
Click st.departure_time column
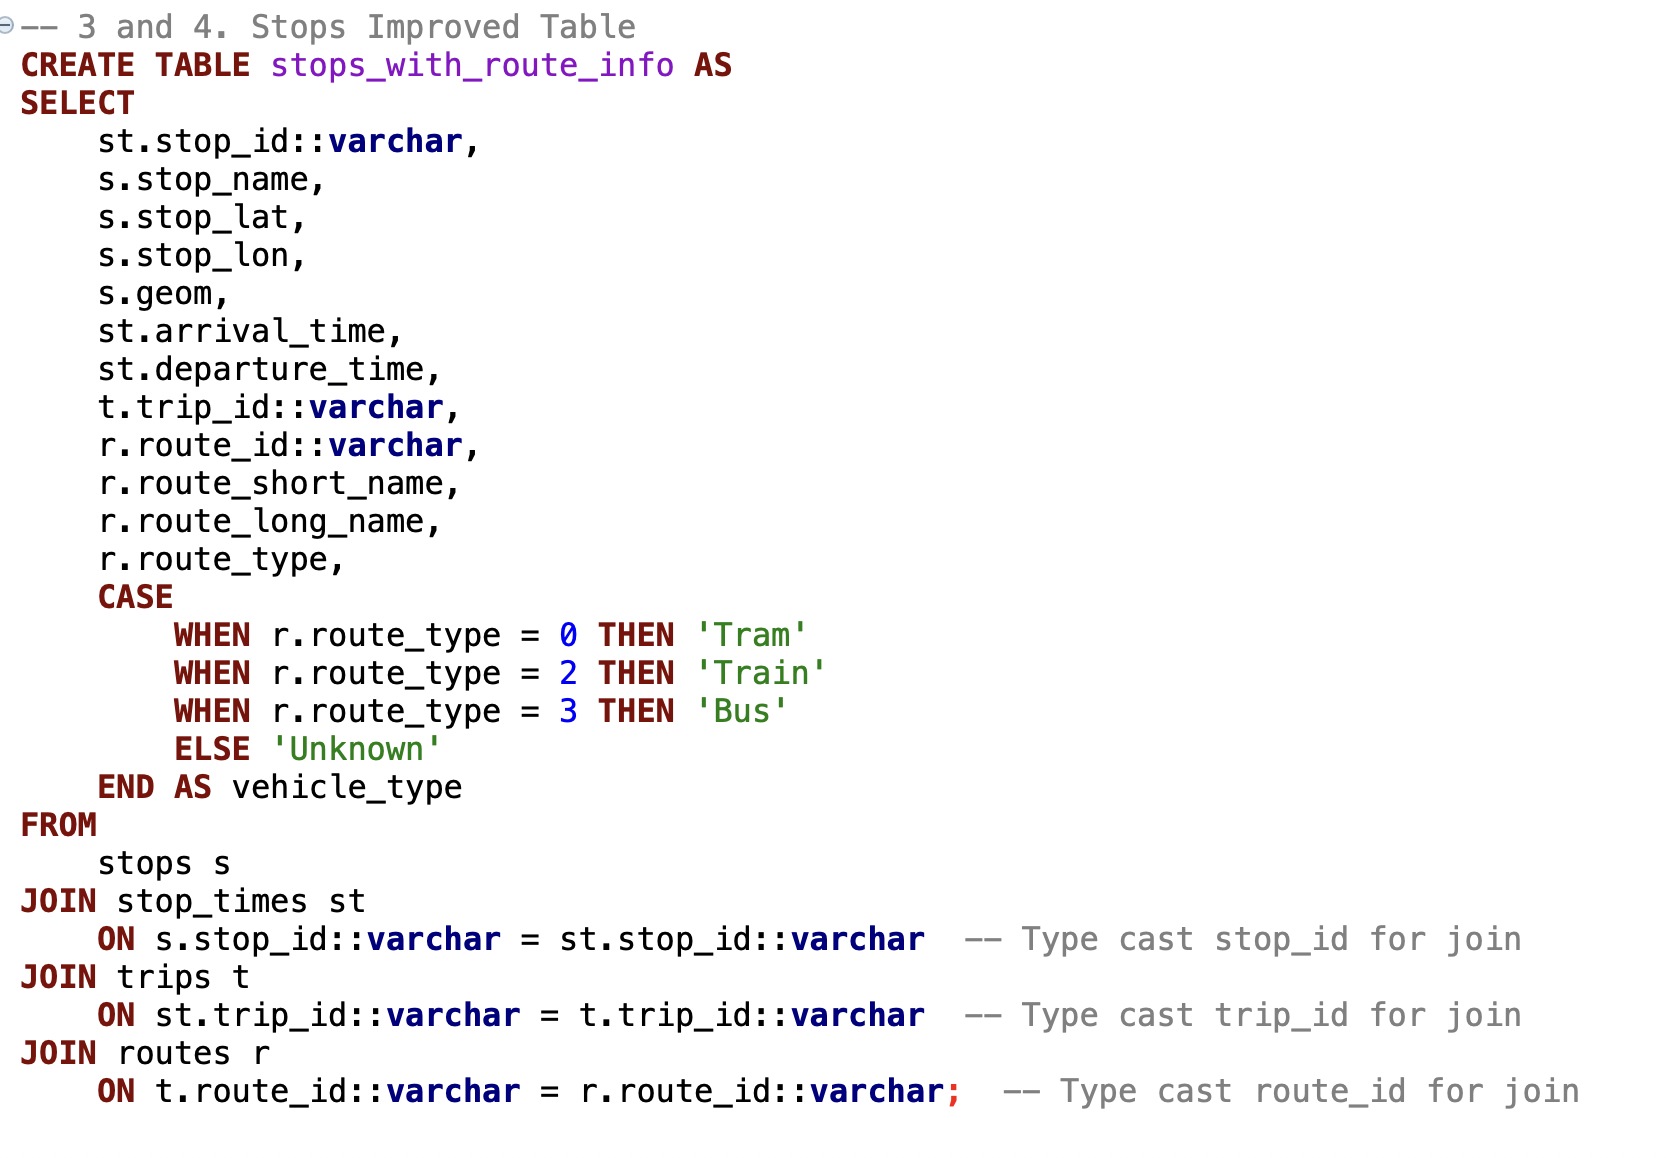(x=269, y=370)
